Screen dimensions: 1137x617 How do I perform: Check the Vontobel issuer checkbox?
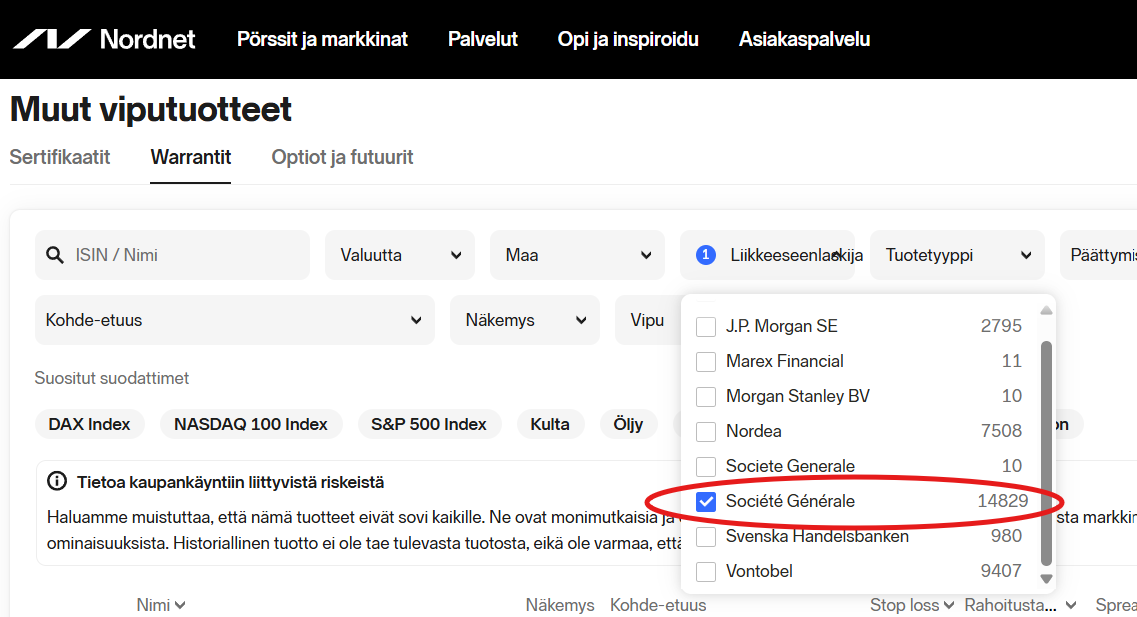click(706, 571)
